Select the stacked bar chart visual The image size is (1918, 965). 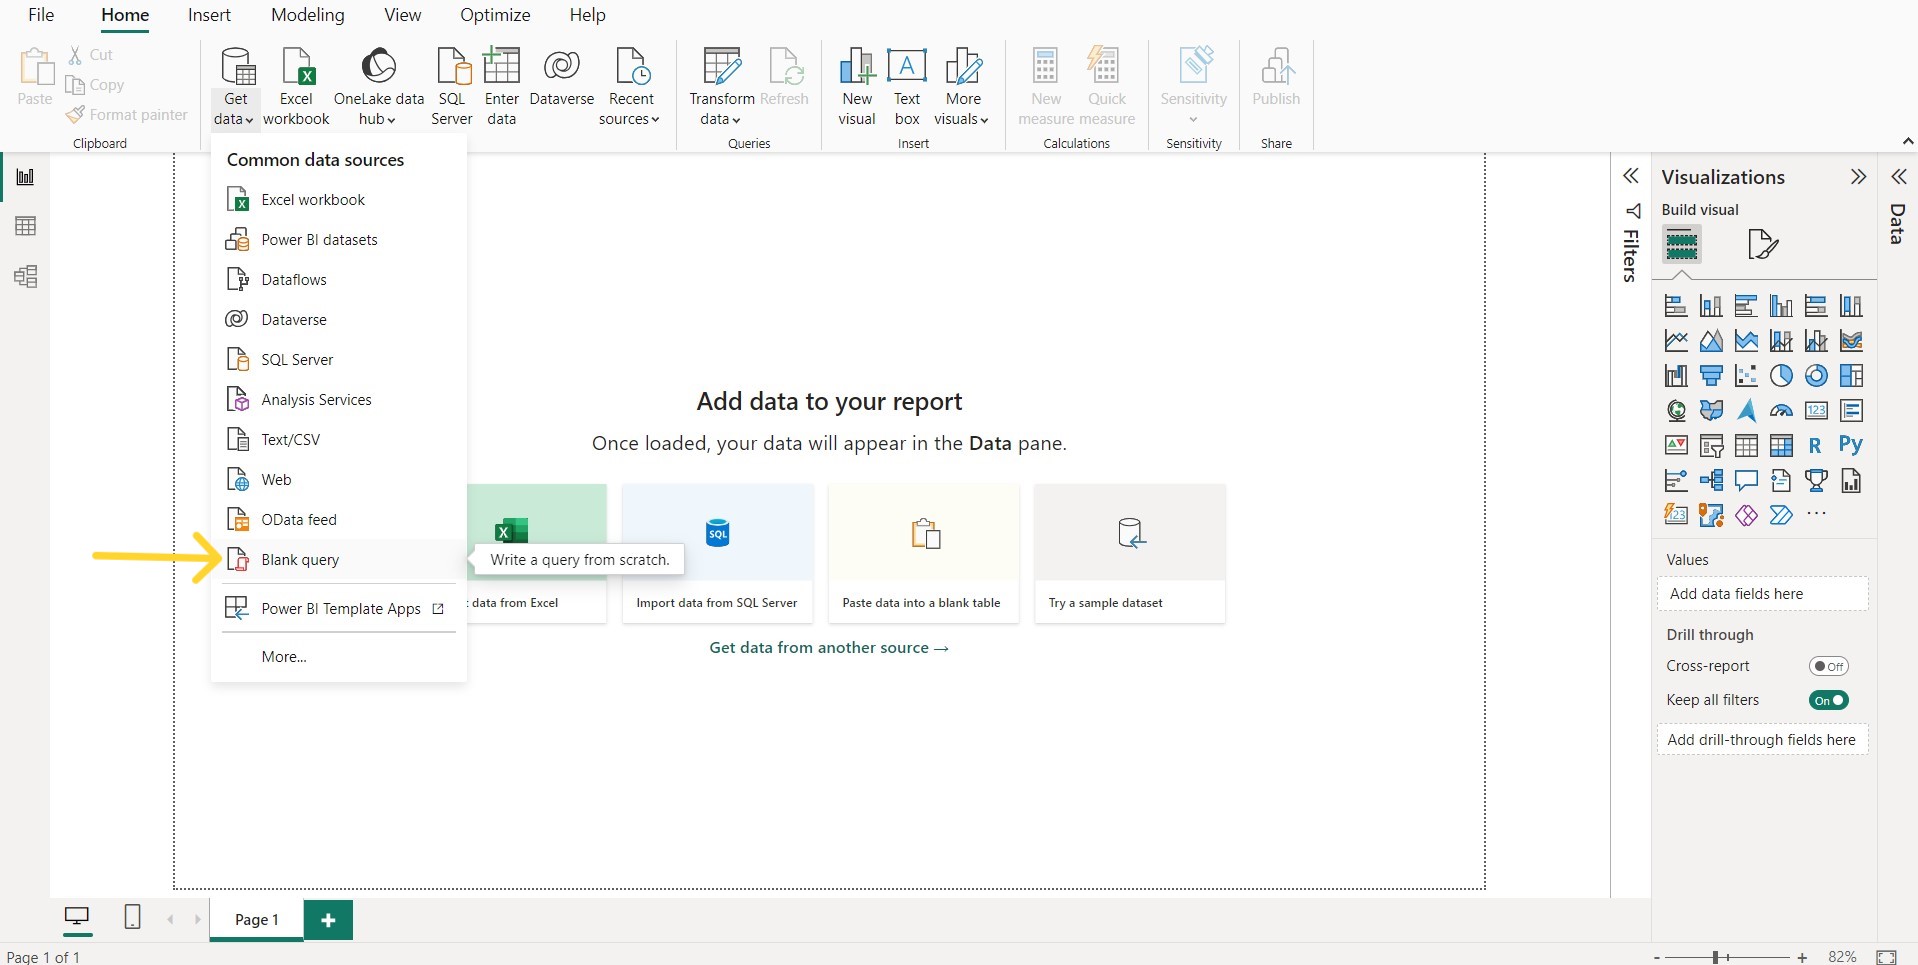click(1676, 305)
